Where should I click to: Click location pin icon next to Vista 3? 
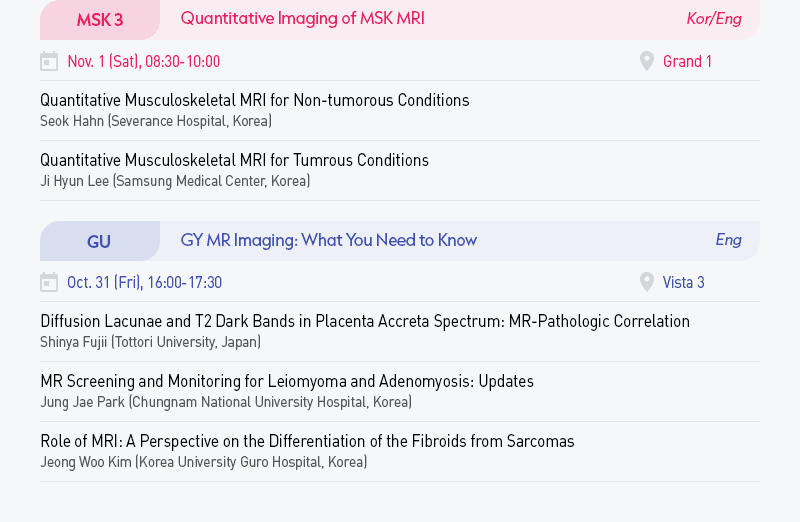click(x=647, y=282)
